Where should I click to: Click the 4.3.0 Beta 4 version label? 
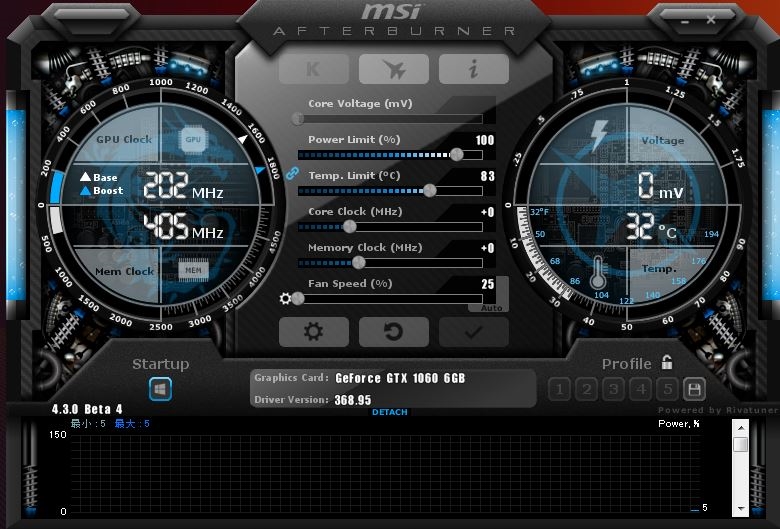(x=87, y=409)
